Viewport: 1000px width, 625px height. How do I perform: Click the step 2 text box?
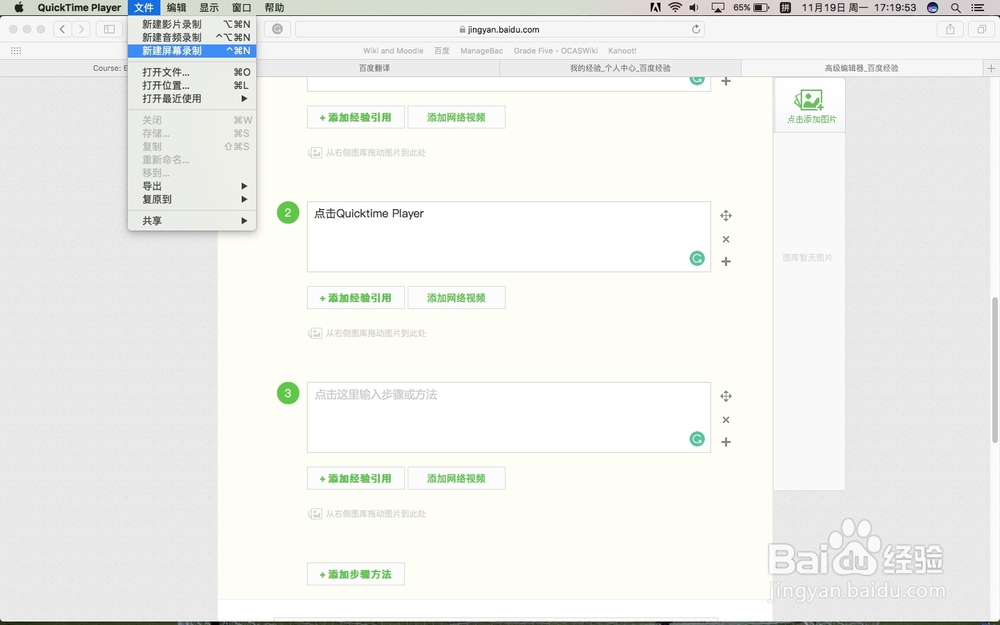[508, 237]
